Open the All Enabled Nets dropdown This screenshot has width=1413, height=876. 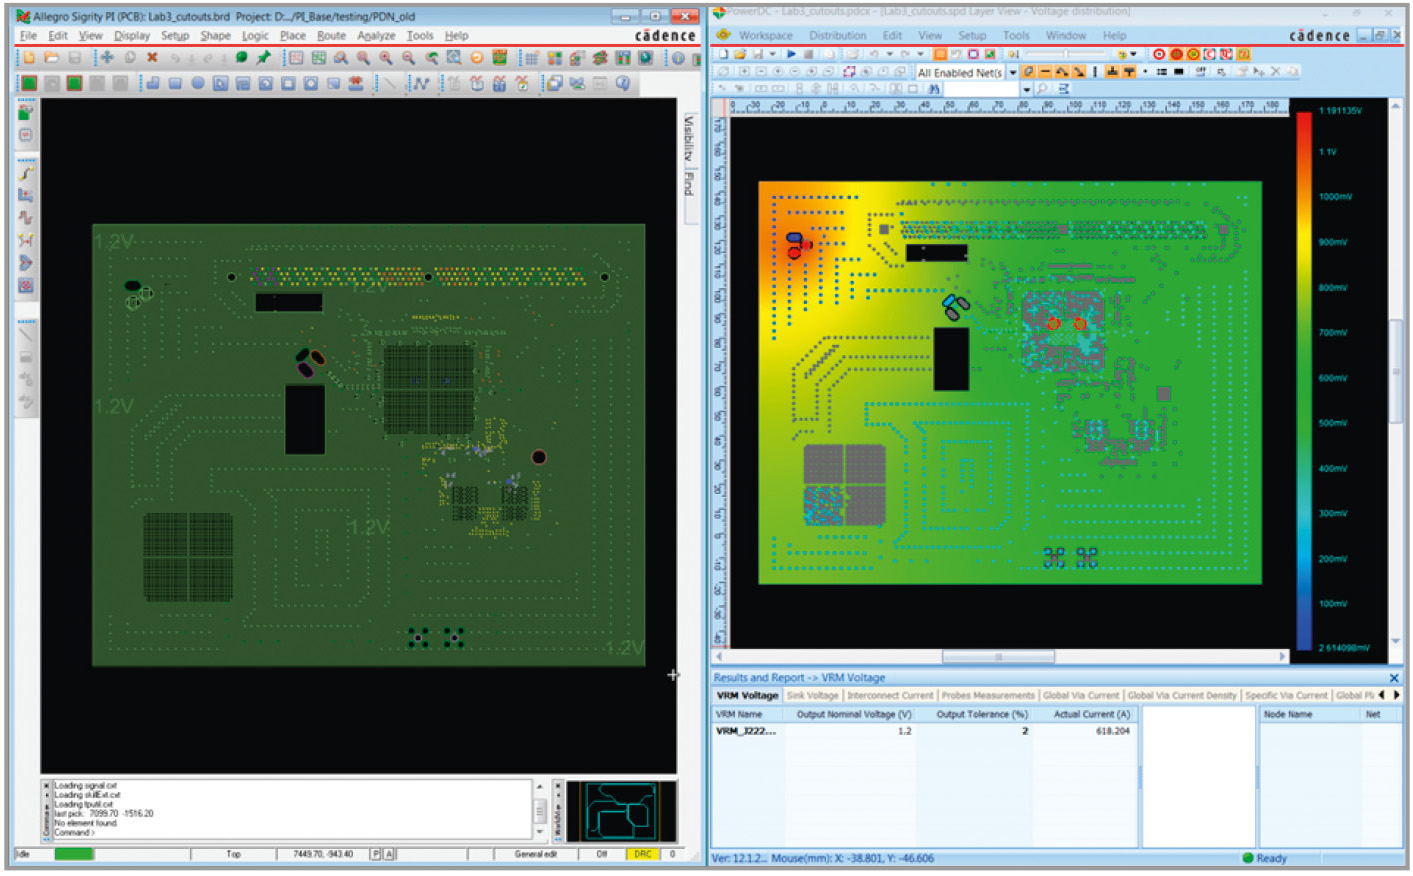click(1012, 72)
